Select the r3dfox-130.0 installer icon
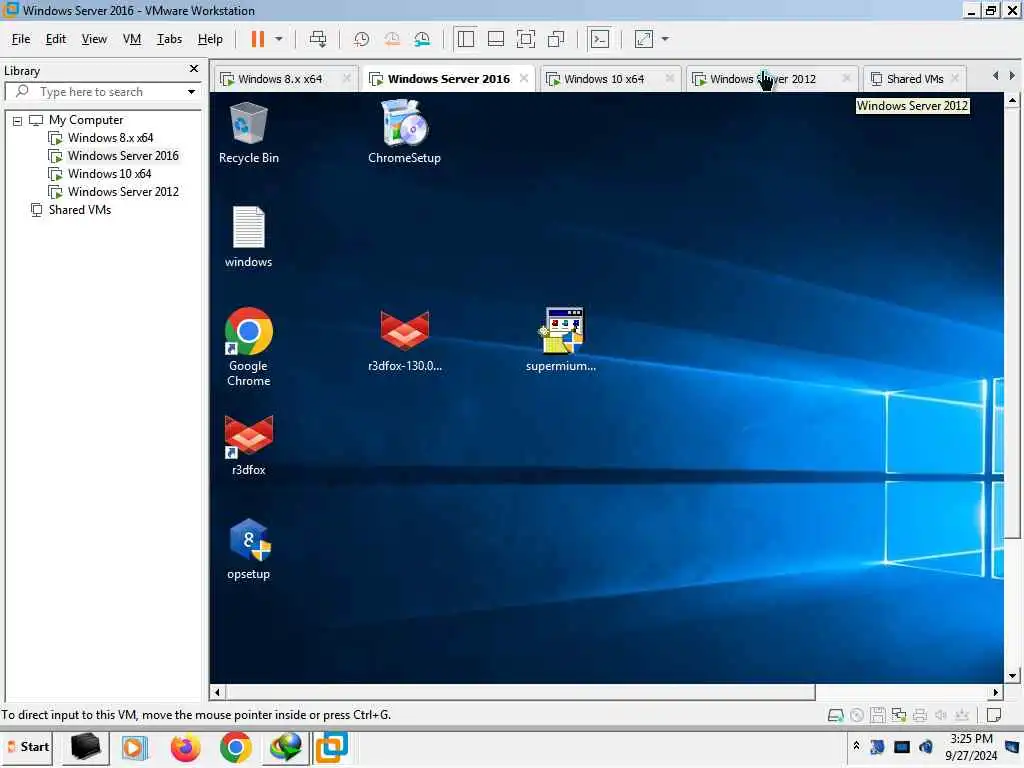Image resolution: width=1024 pixels, height=768 pixels. tap(405, 340)
